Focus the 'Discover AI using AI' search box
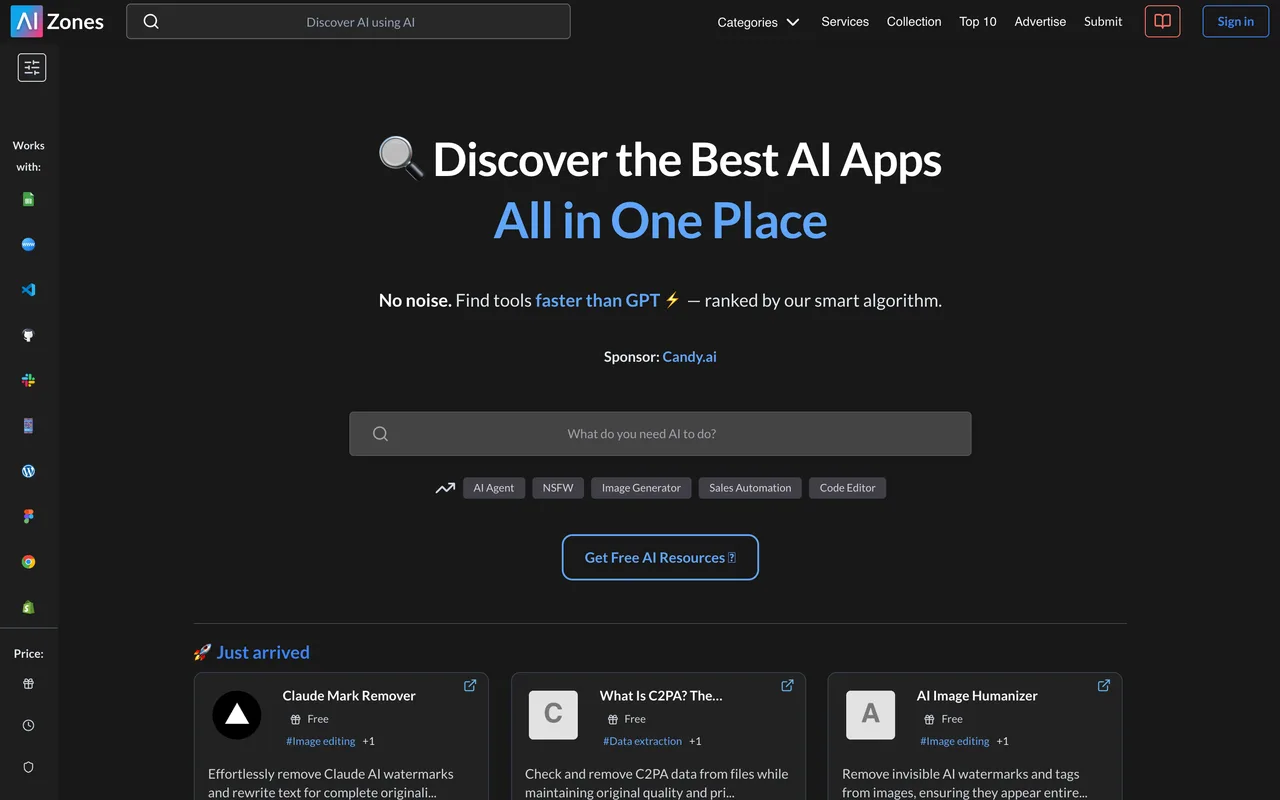 click(x=348, y=21)
